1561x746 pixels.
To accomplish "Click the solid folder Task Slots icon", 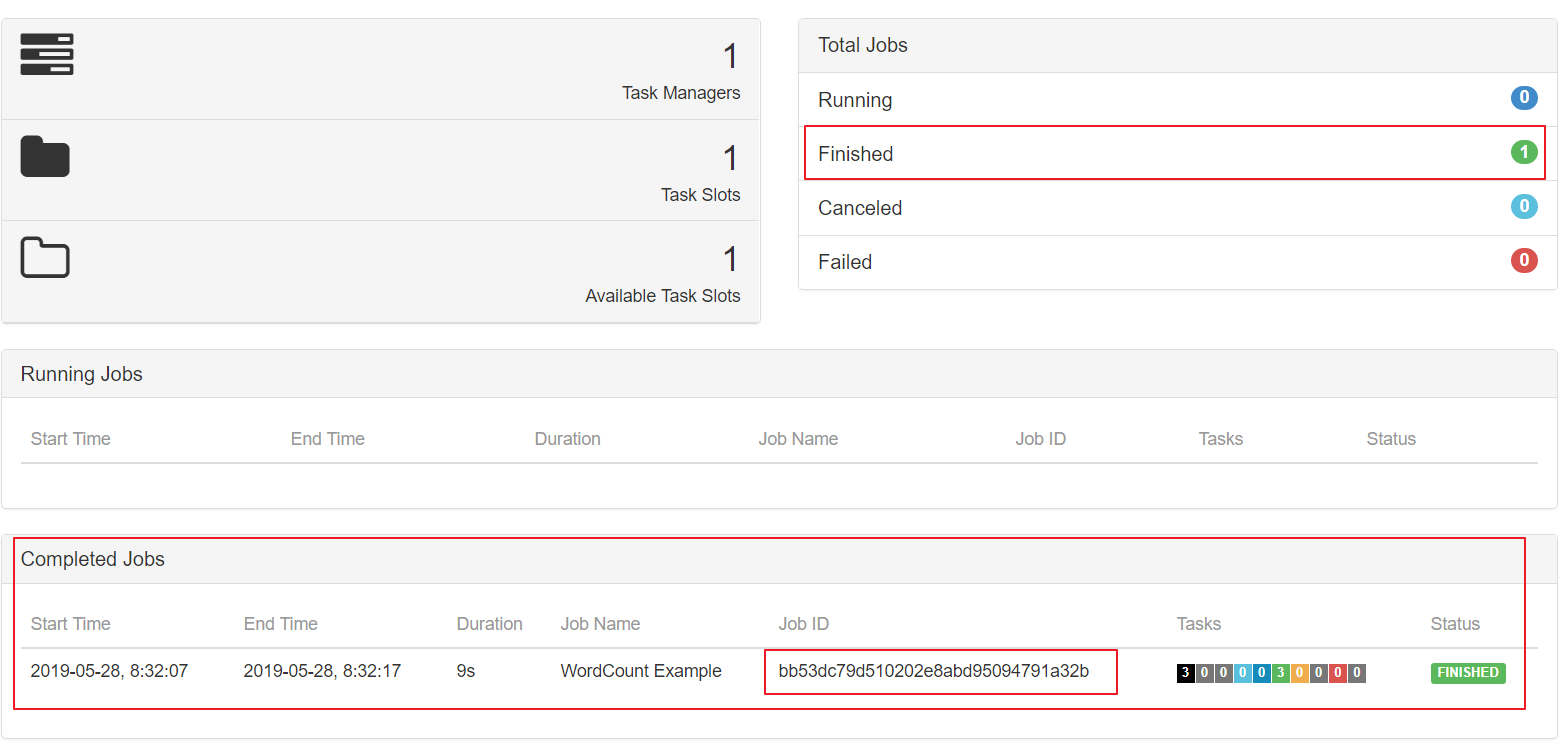I will coord(45,157).
